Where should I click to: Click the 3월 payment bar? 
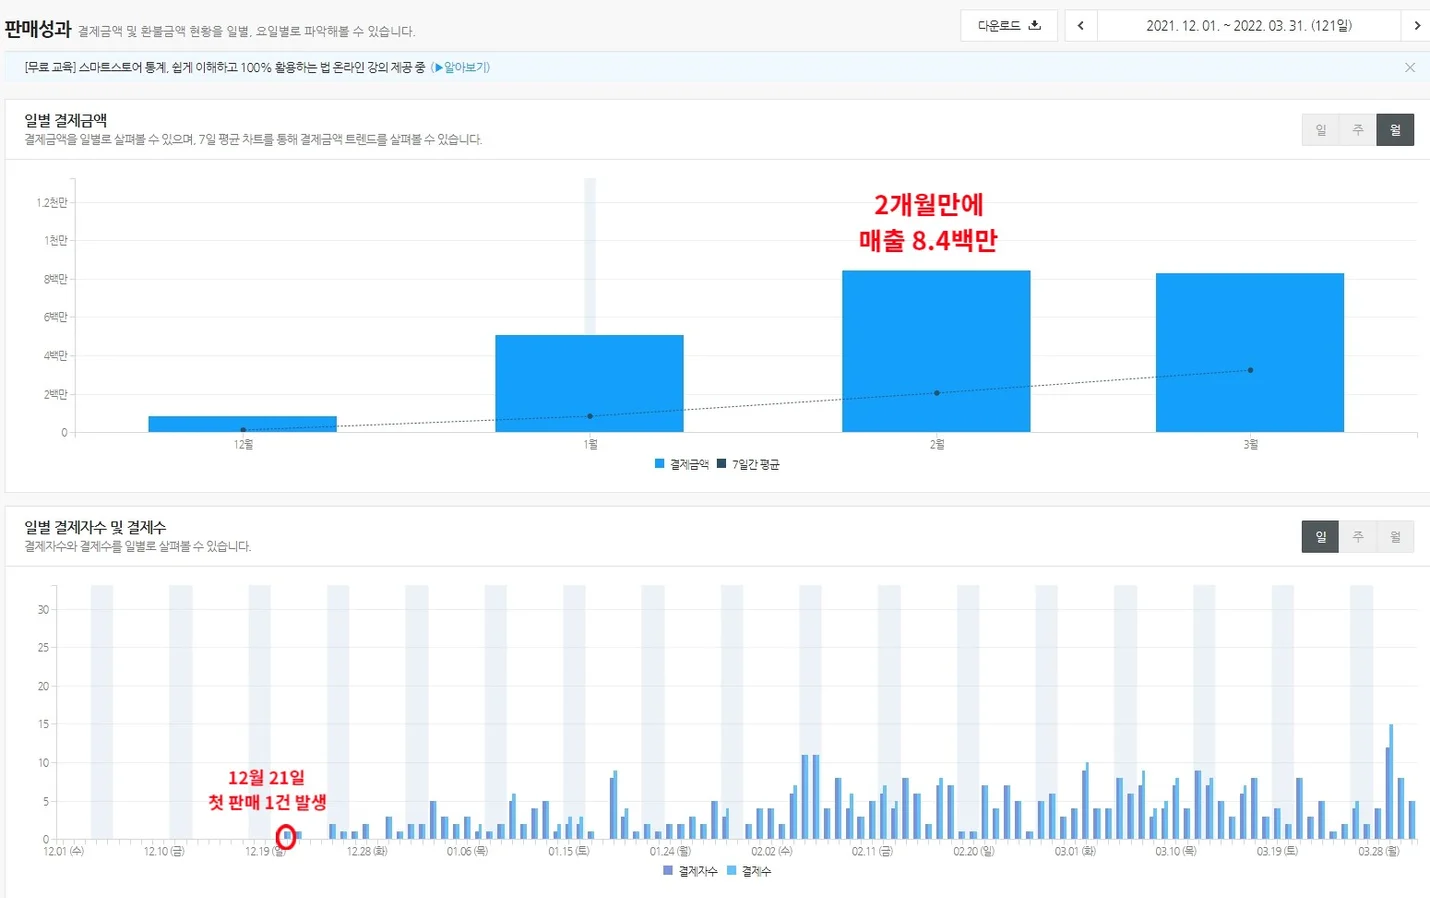click(1250, 352)
